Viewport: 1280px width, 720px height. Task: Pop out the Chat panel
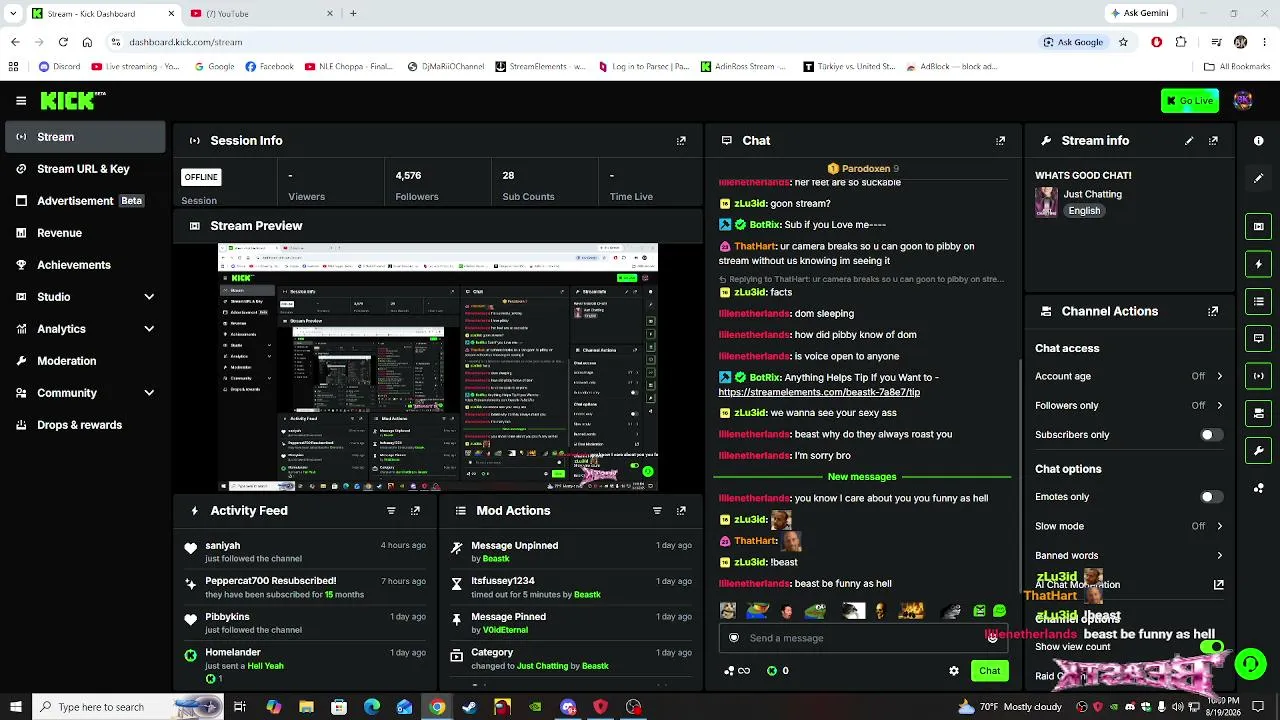[x=1000, y=141]
